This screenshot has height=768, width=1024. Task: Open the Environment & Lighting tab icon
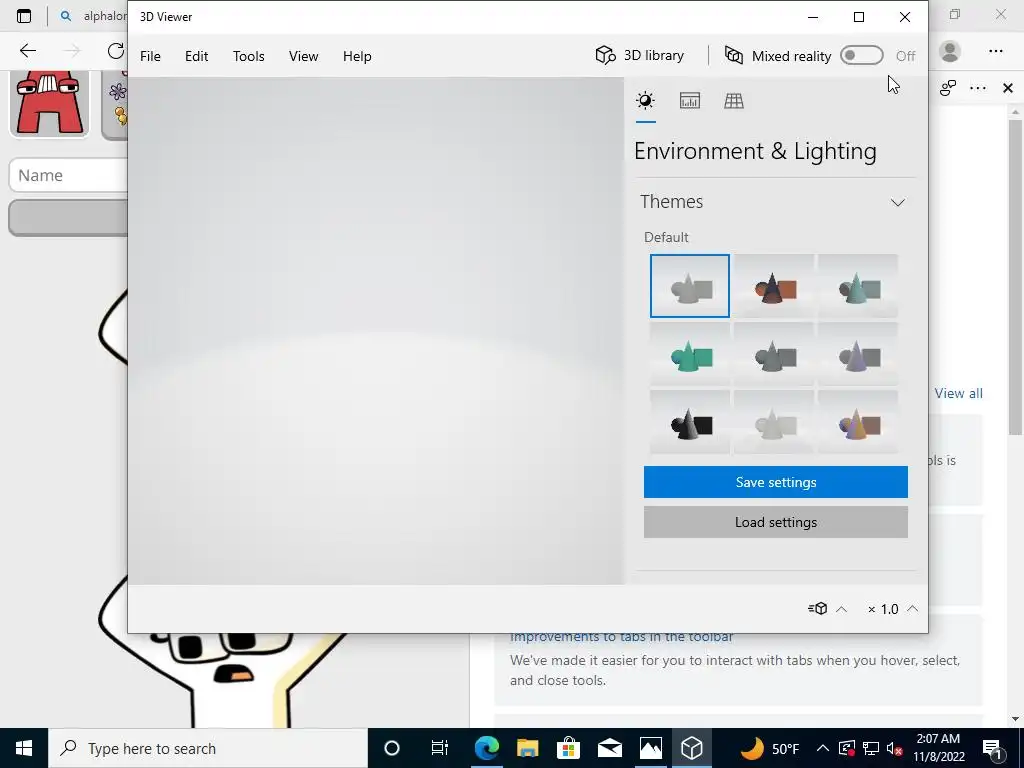645,101
